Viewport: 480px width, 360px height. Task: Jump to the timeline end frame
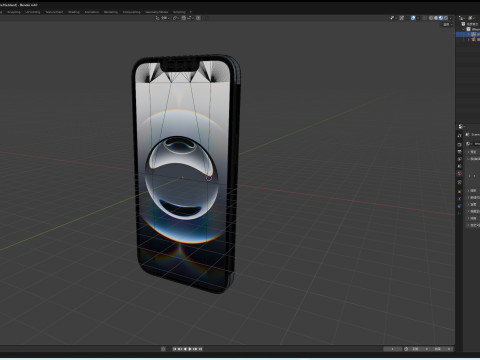(x=200, y=349)
